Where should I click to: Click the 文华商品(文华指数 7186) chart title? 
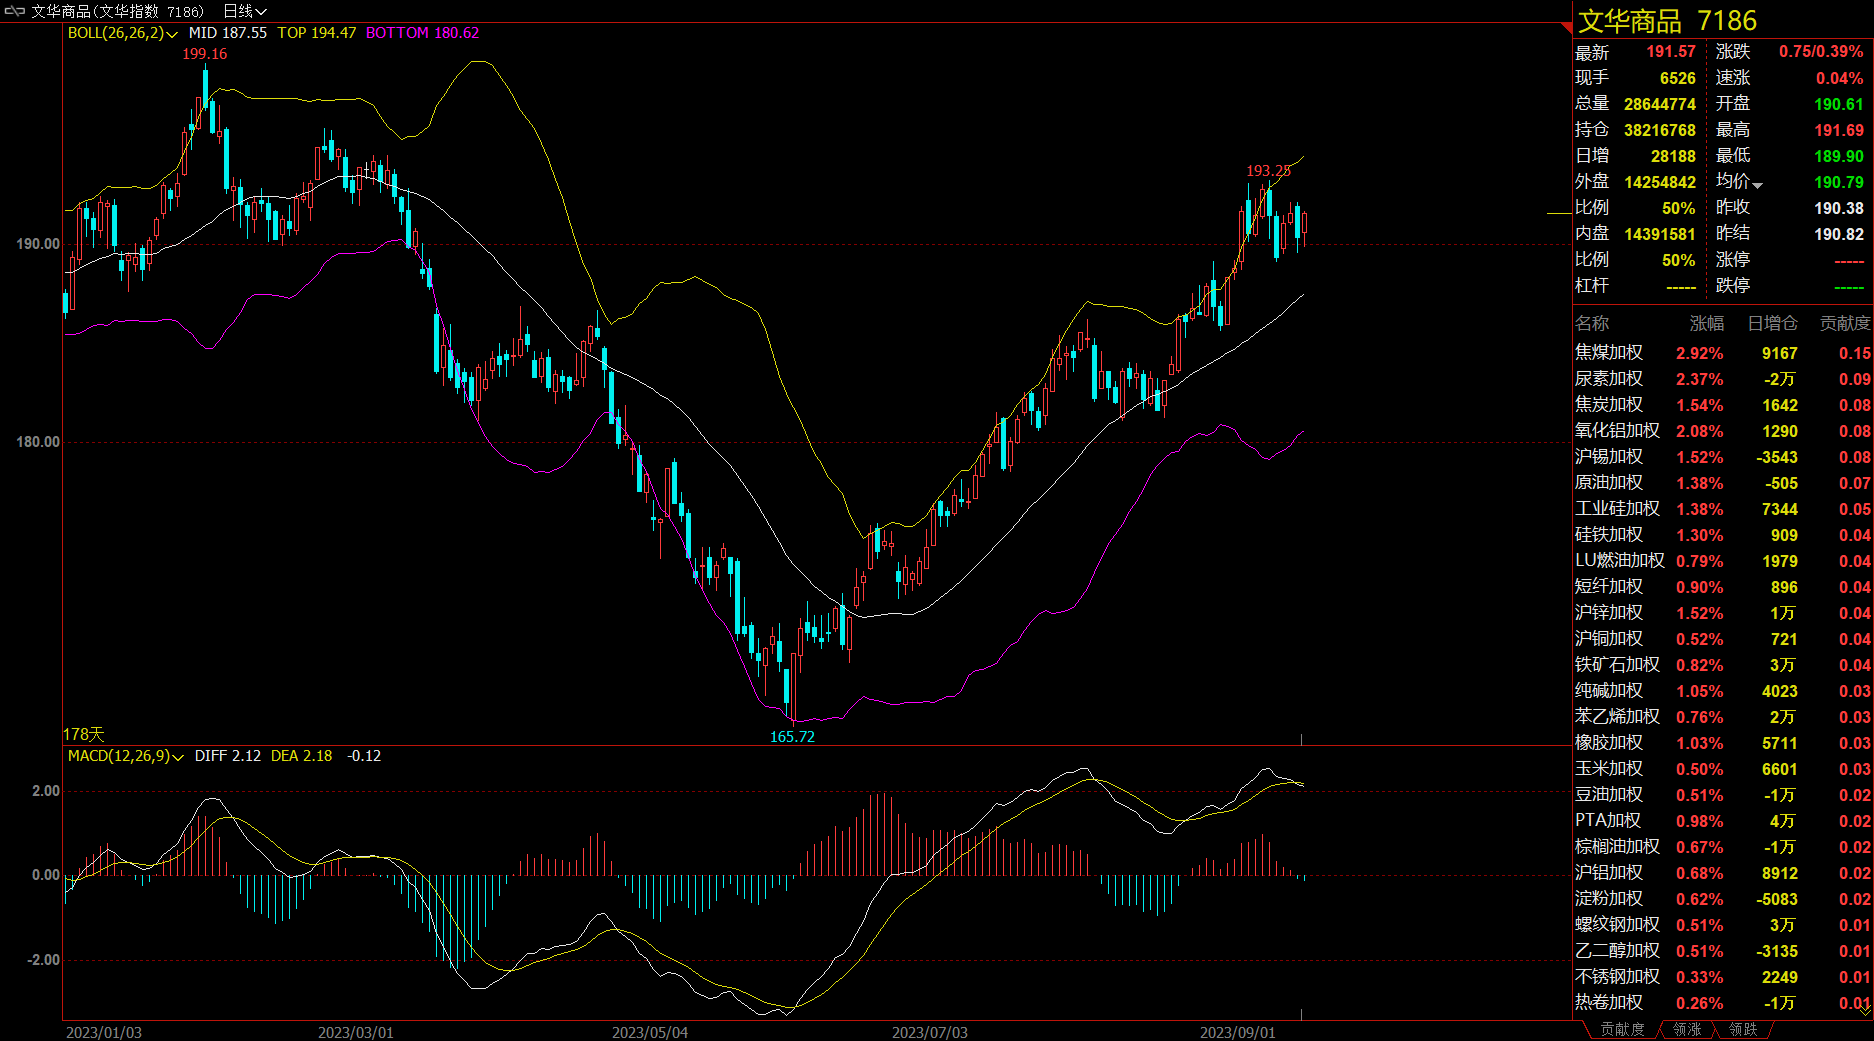pos(117,11)
